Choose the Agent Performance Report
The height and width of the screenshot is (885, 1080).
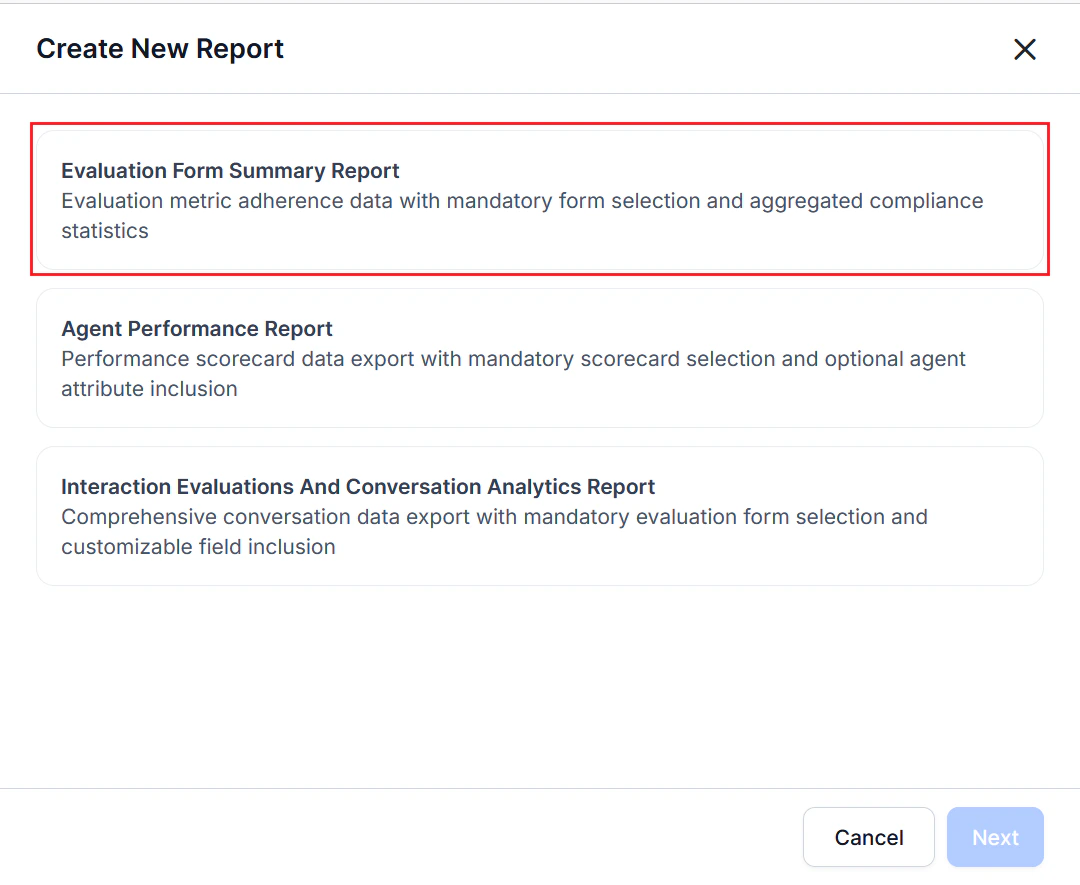tap(540, 358)
